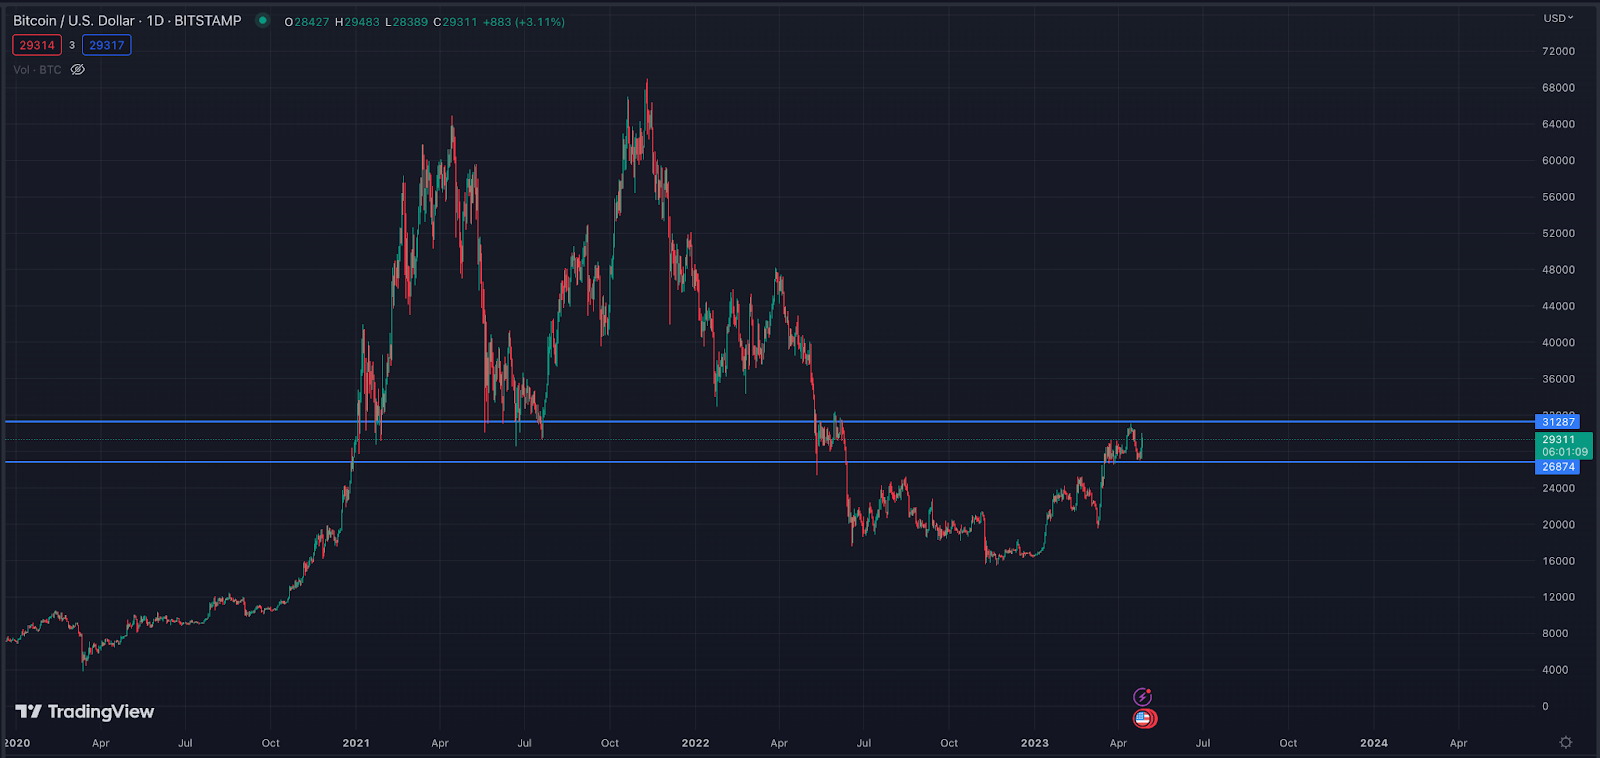Click the green market status dot
Screen dimensions: 1600x758
262,20
